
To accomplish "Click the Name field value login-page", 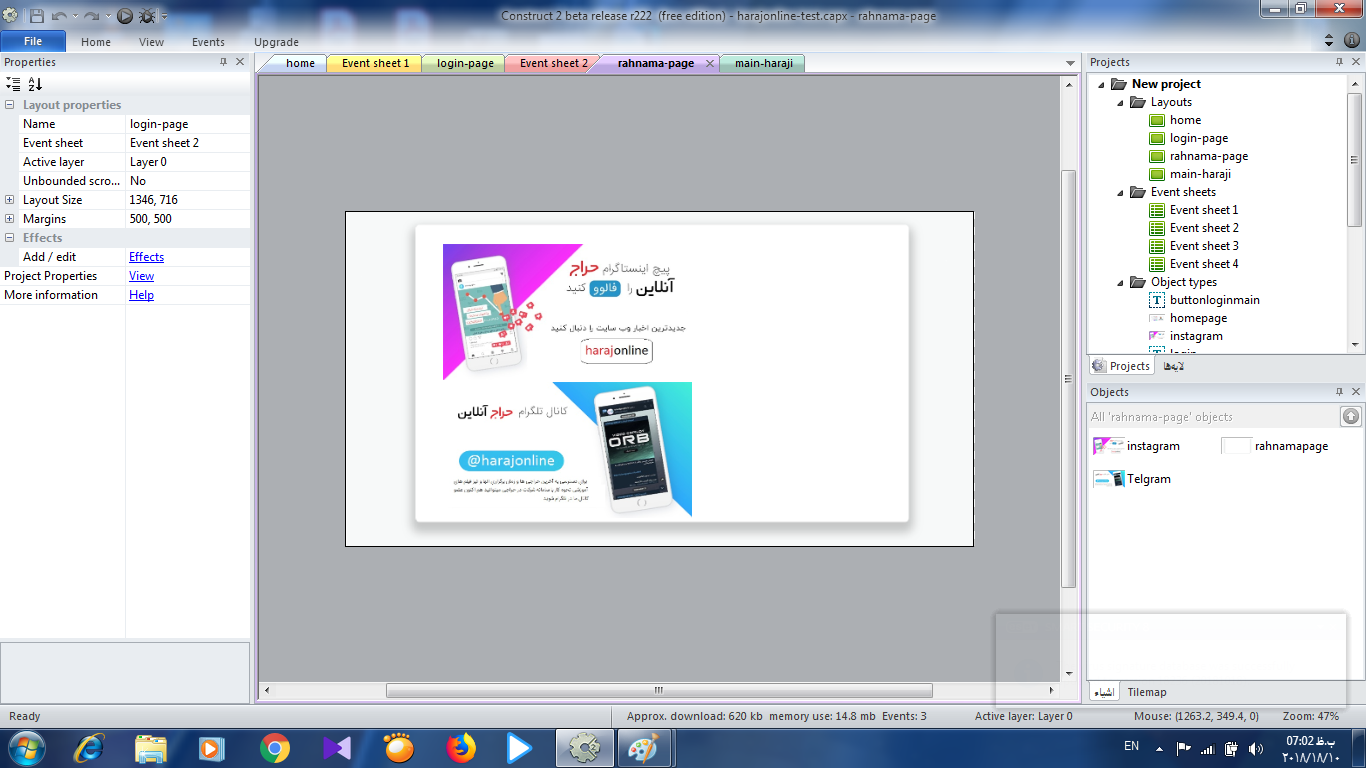I will (188, 124).
